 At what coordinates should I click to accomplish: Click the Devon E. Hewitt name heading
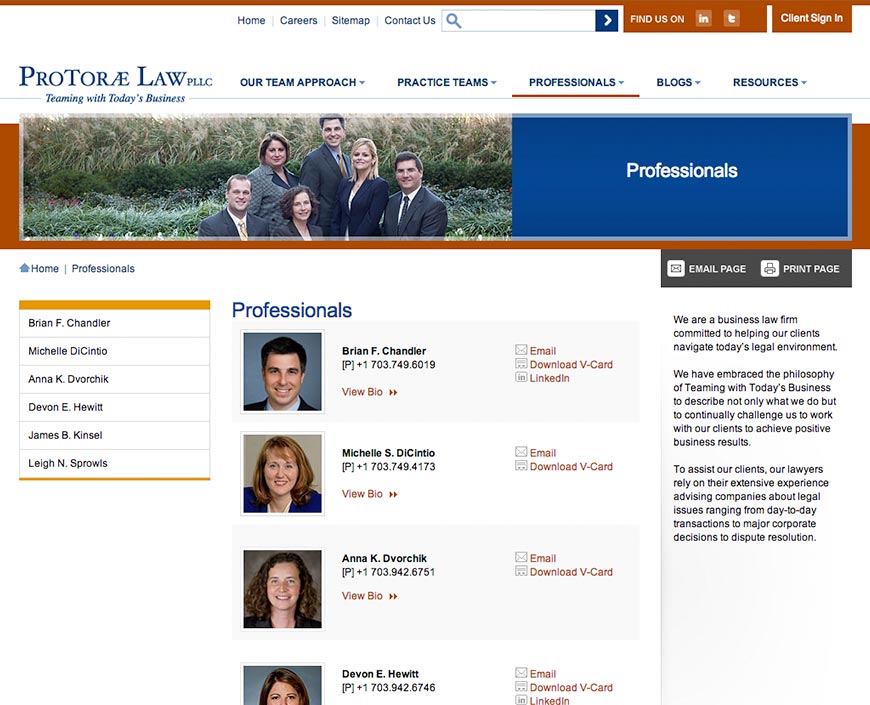[x=380, y=673]
